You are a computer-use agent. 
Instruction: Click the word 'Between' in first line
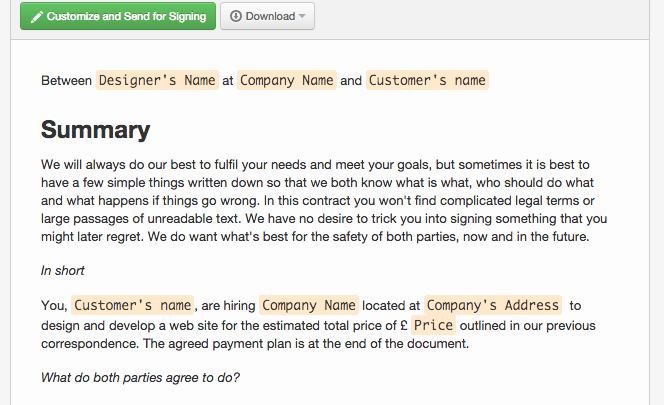[x=66, y=80]
